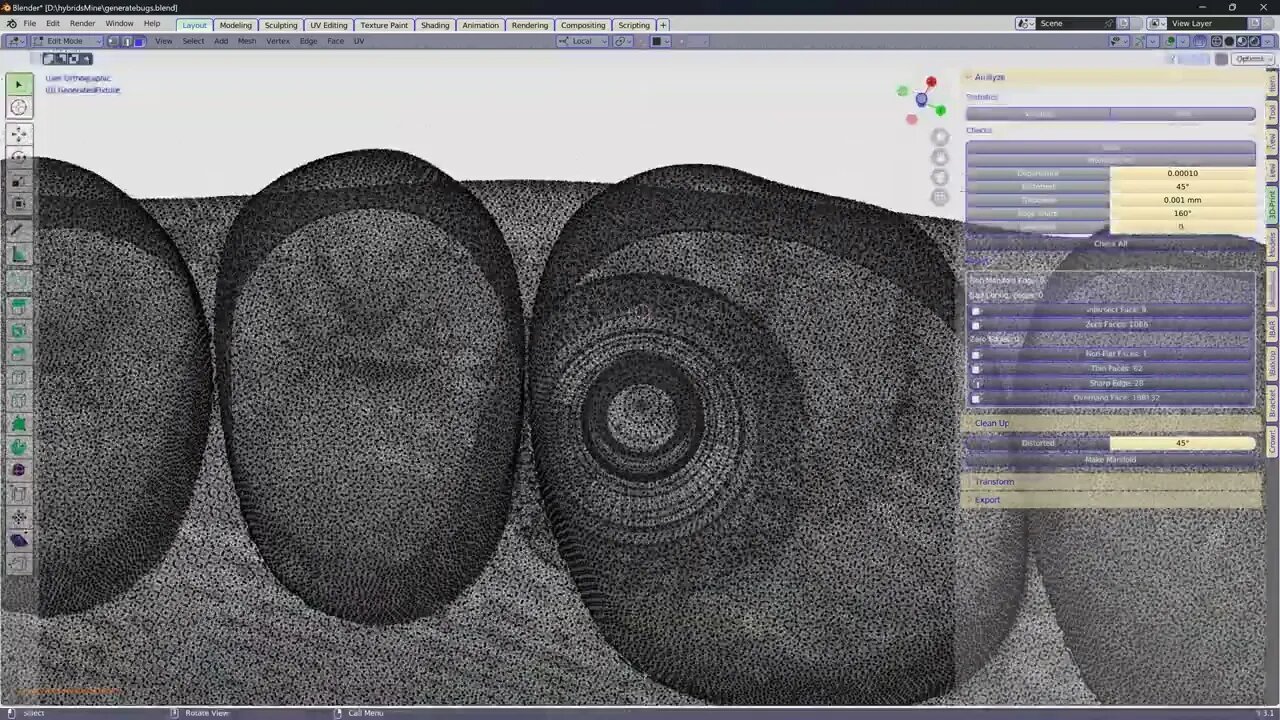Toggle camera view gizmo button

tap(940, 177)
